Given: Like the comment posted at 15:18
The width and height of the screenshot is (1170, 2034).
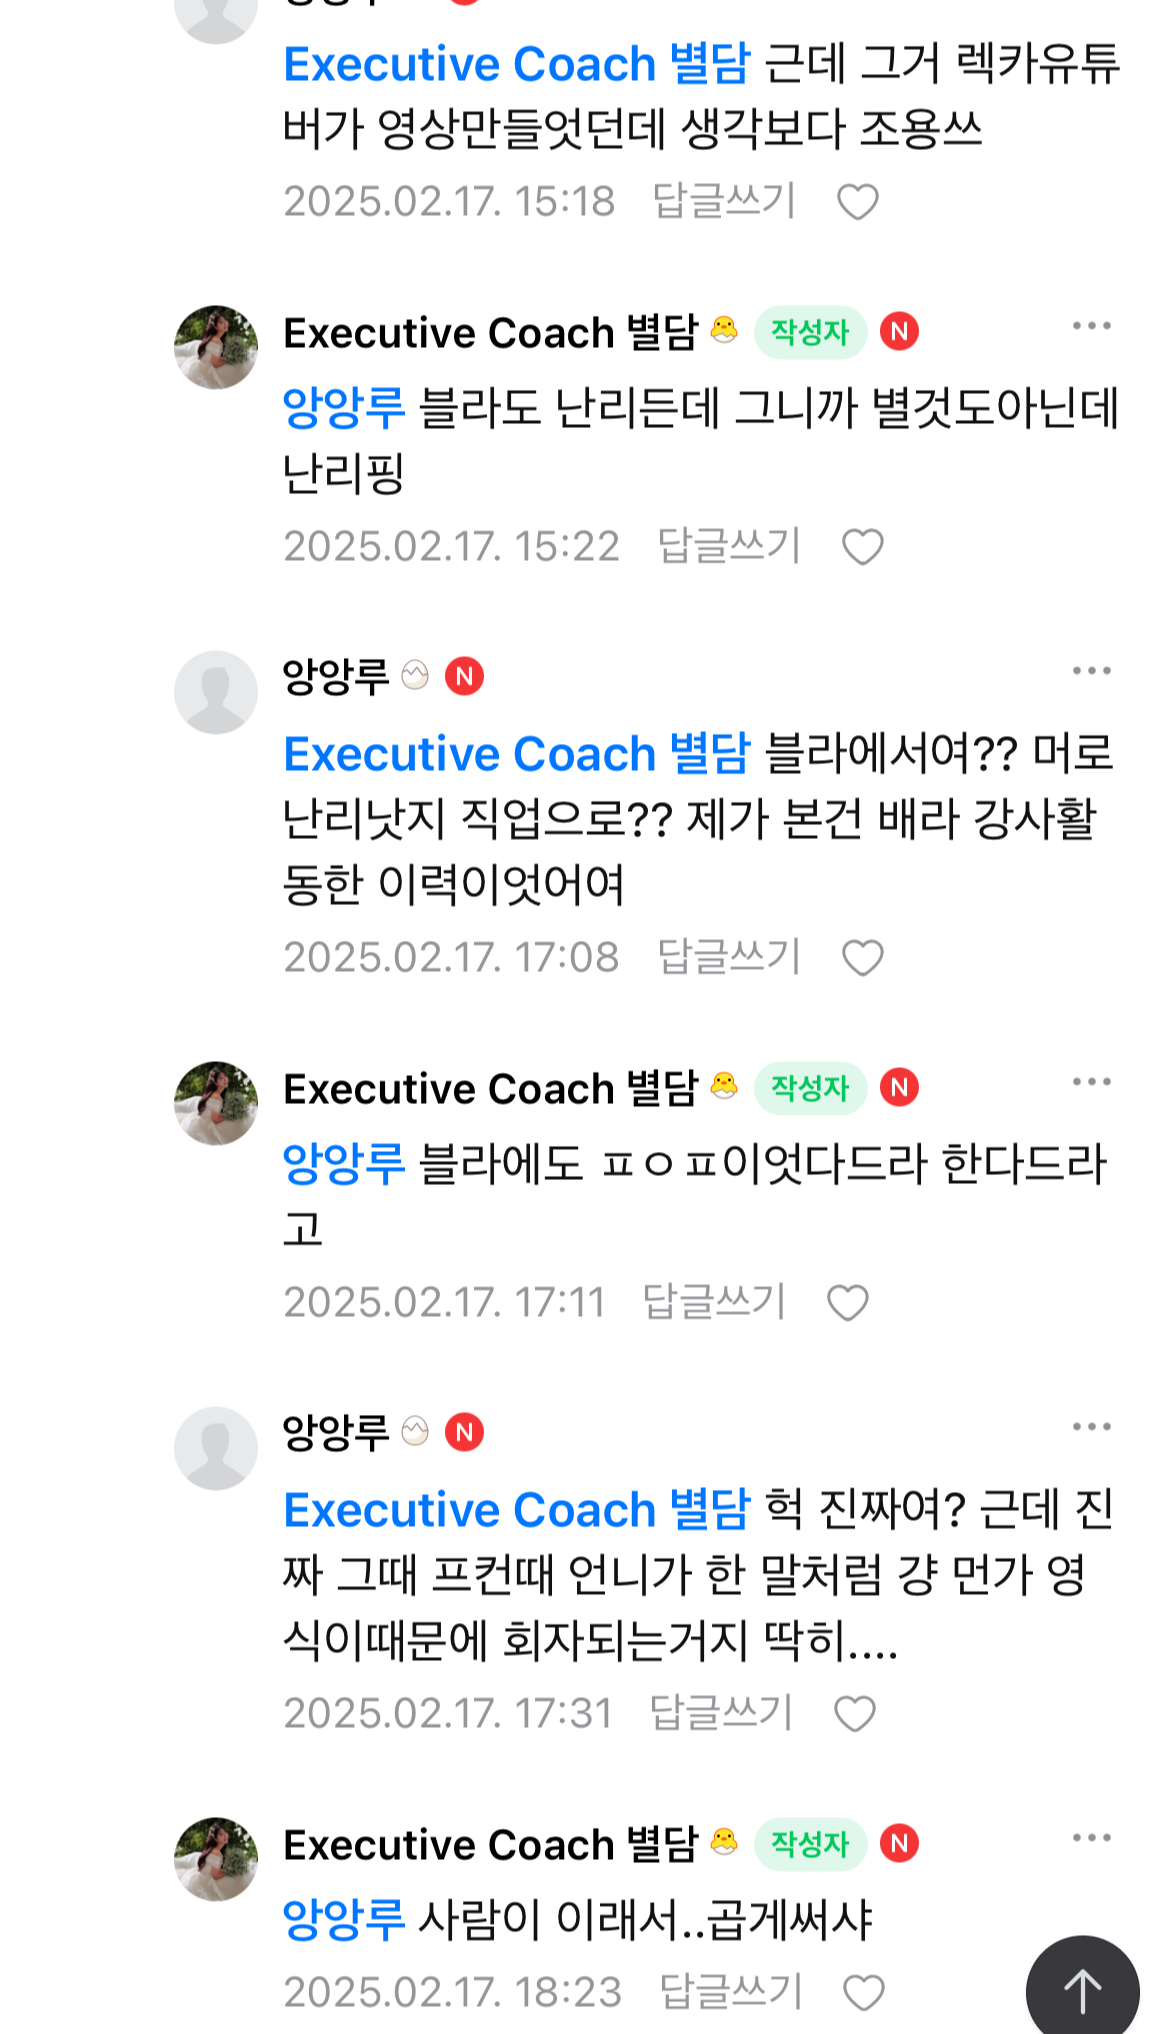Looking at the screenshot, I should pyautogui.click(x=857, y=202).
